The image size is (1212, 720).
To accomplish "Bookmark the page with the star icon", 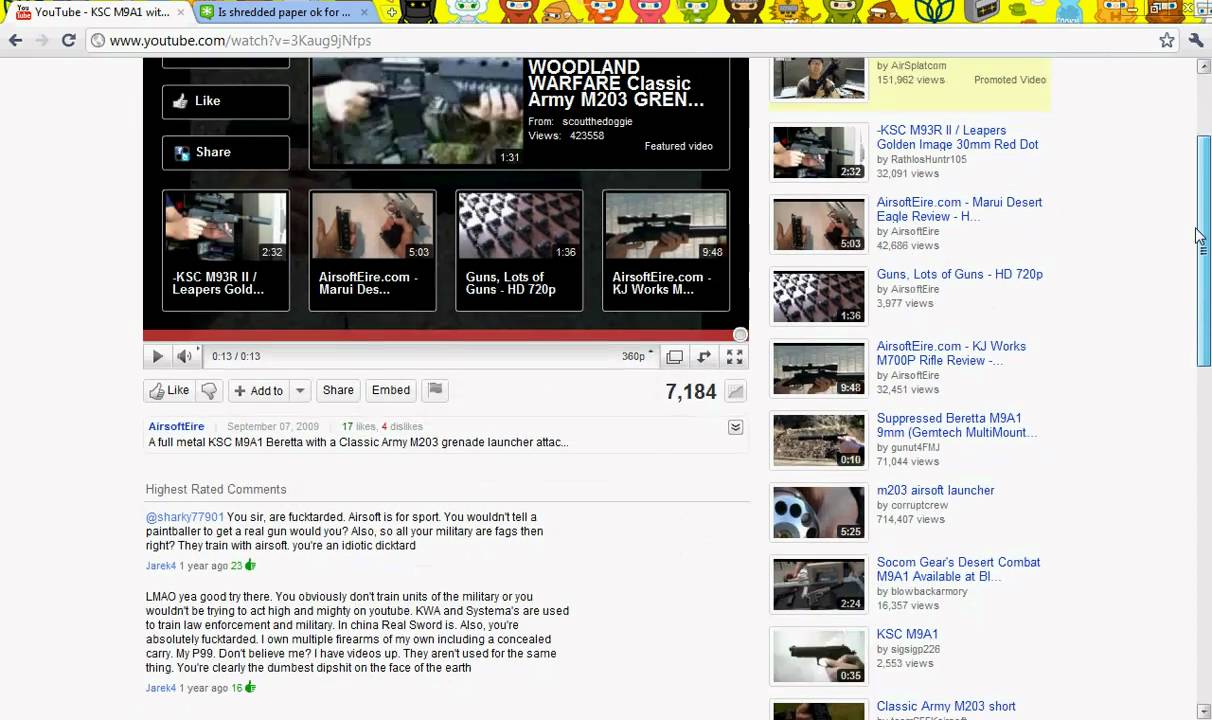I will click(1167, 40).
